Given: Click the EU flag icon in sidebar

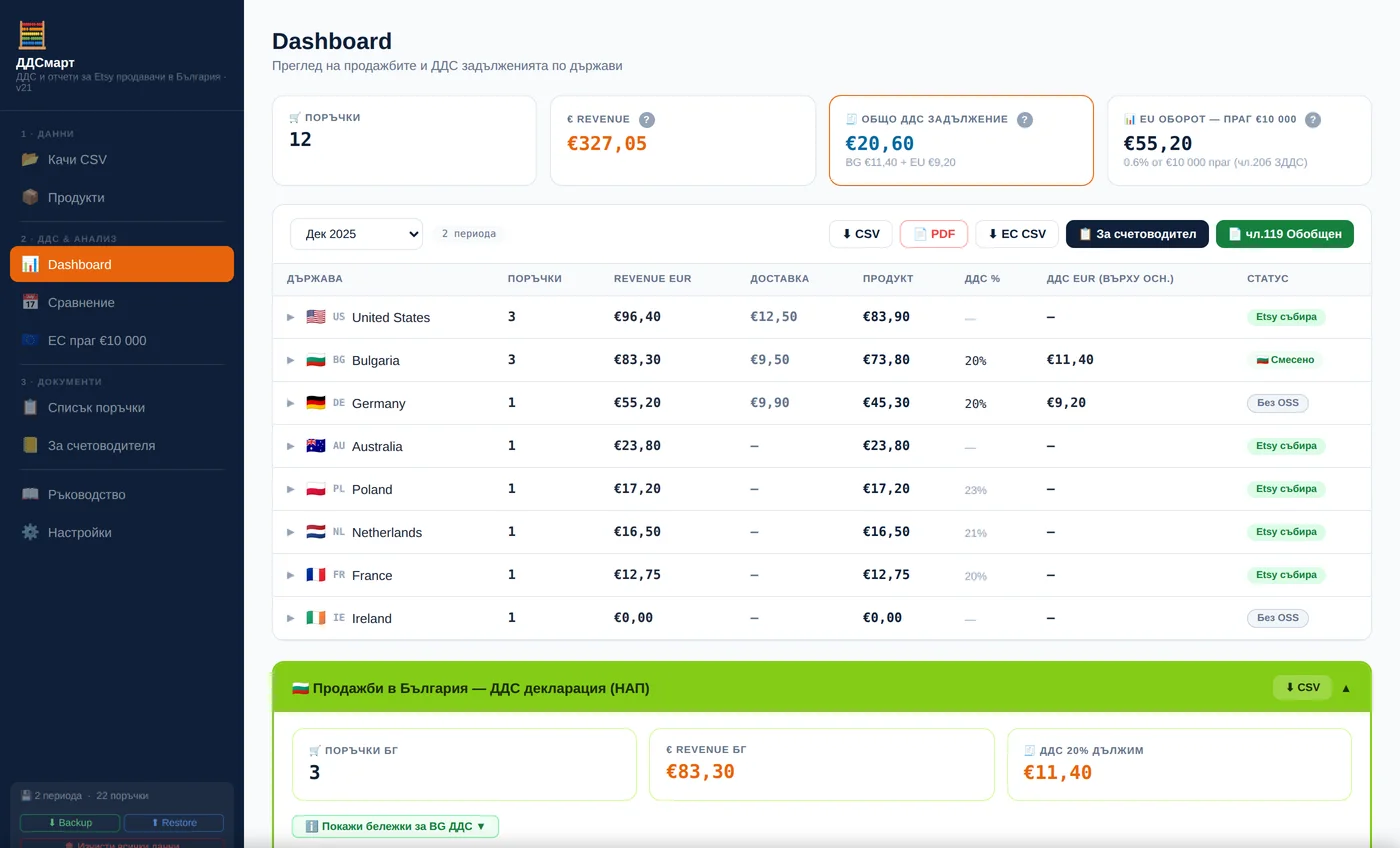Looking at the screenshot, I should [x=30, y=340].
